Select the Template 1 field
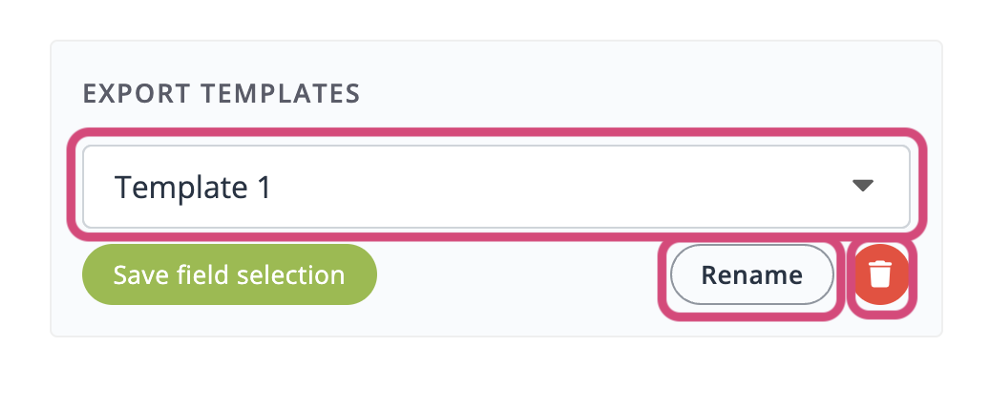998x404 pixels. [x=496, y=187]
